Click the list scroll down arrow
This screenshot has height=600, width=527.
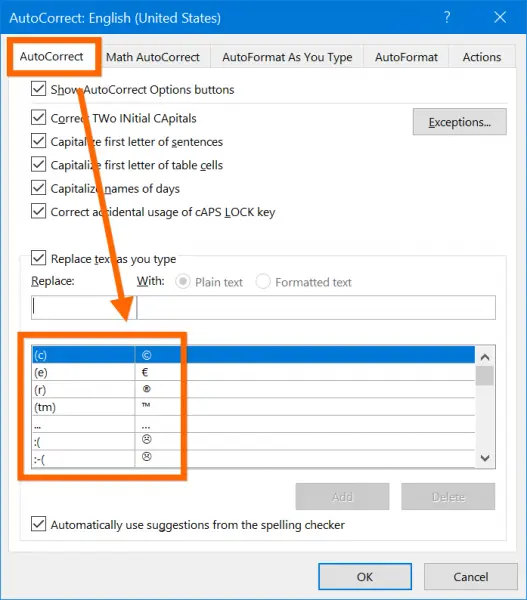pyautogui.click(x=485, y=458)
